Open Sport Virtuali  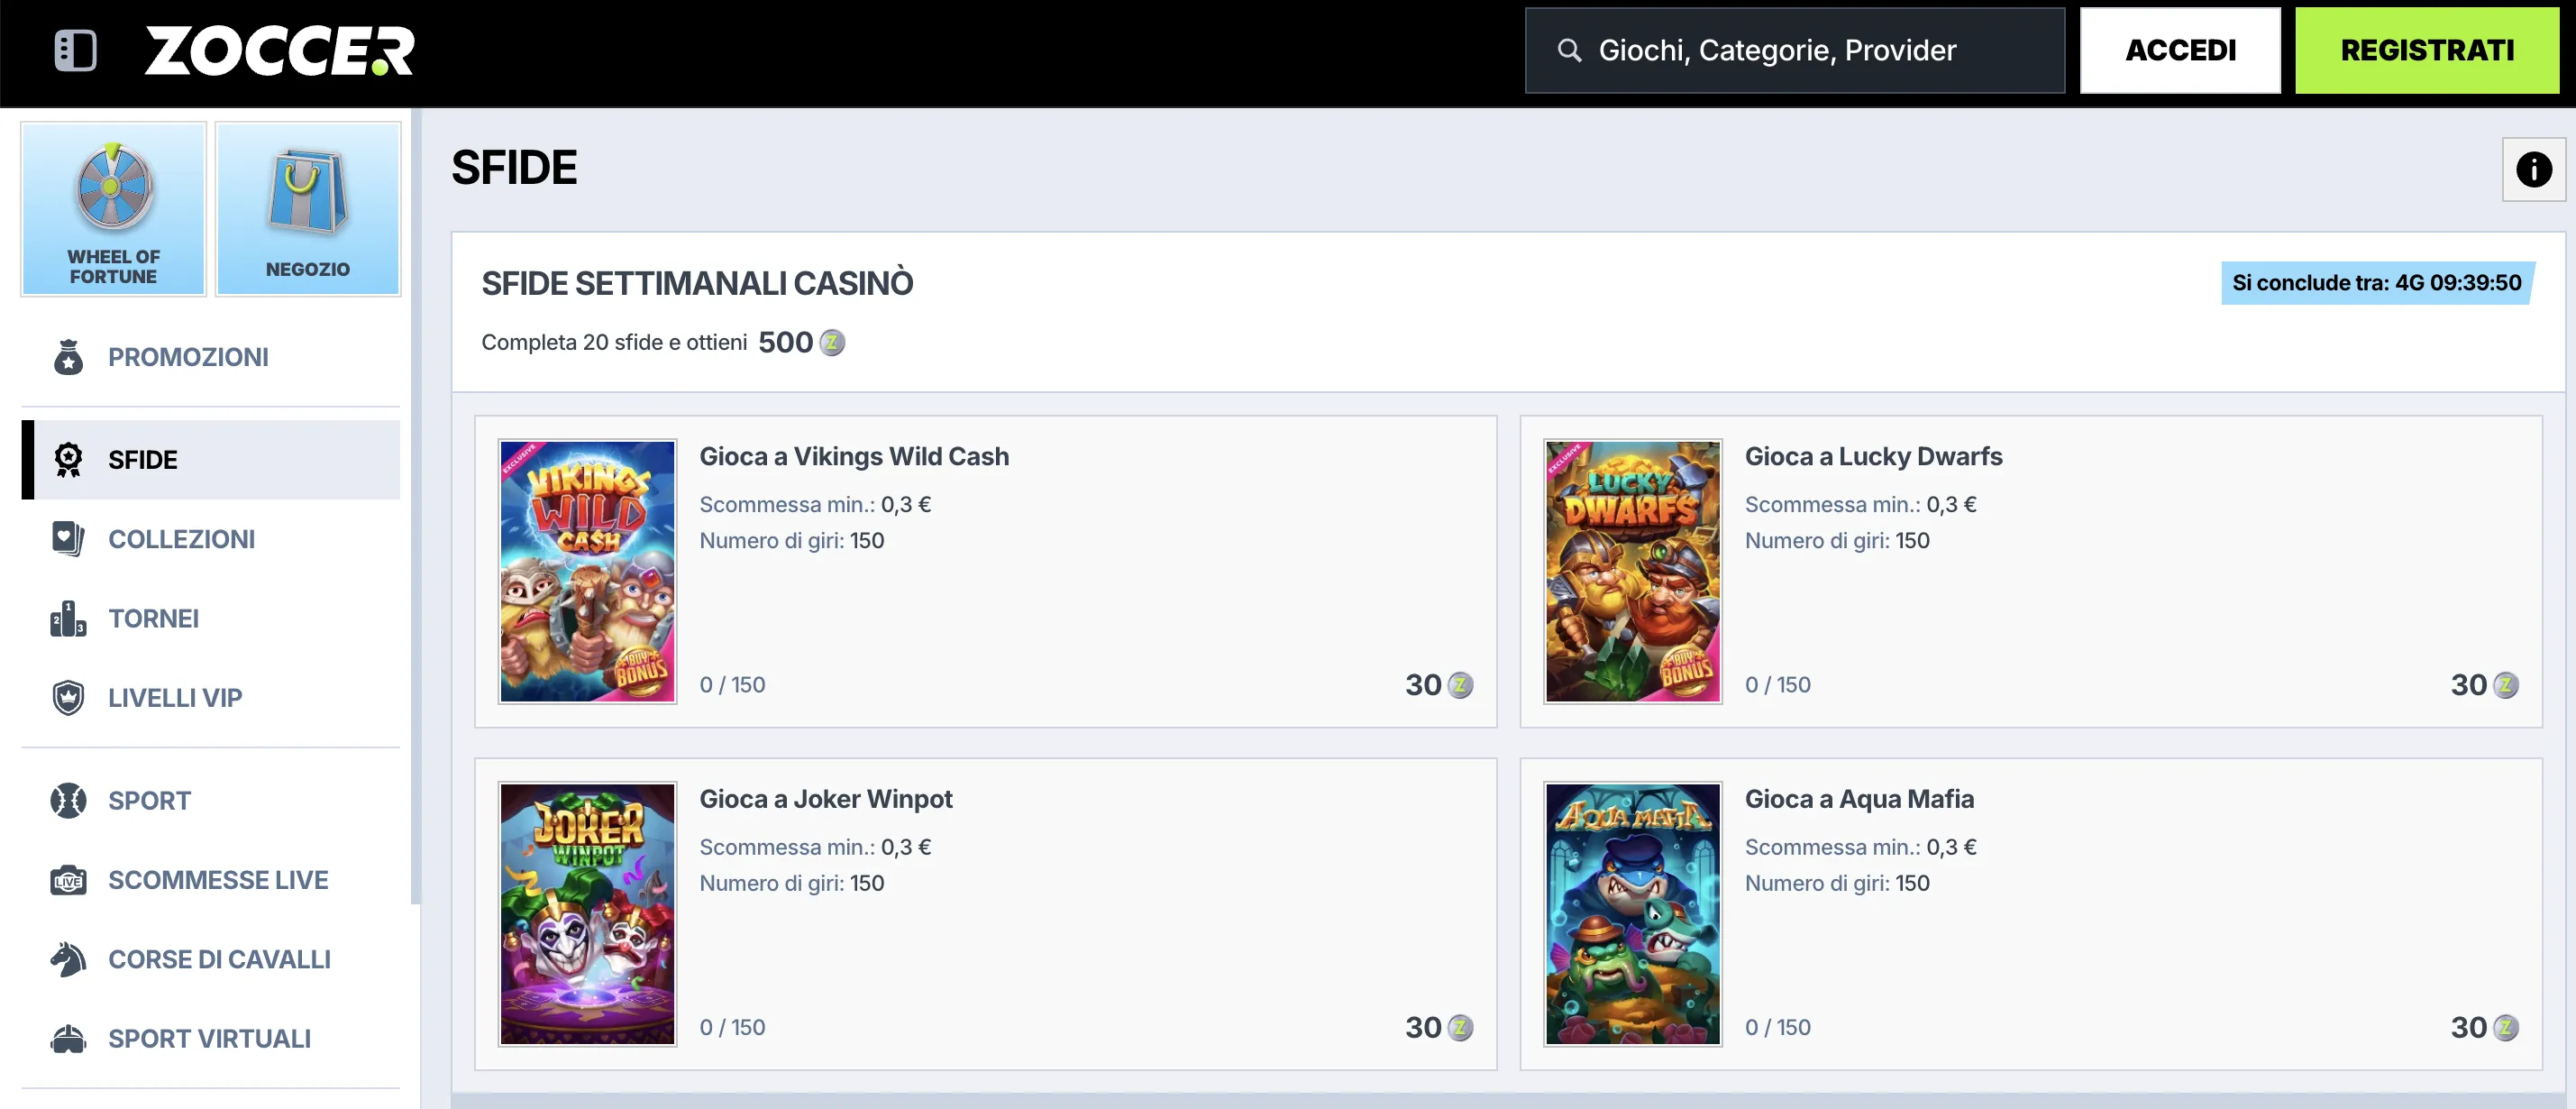tap(211, 1039)
